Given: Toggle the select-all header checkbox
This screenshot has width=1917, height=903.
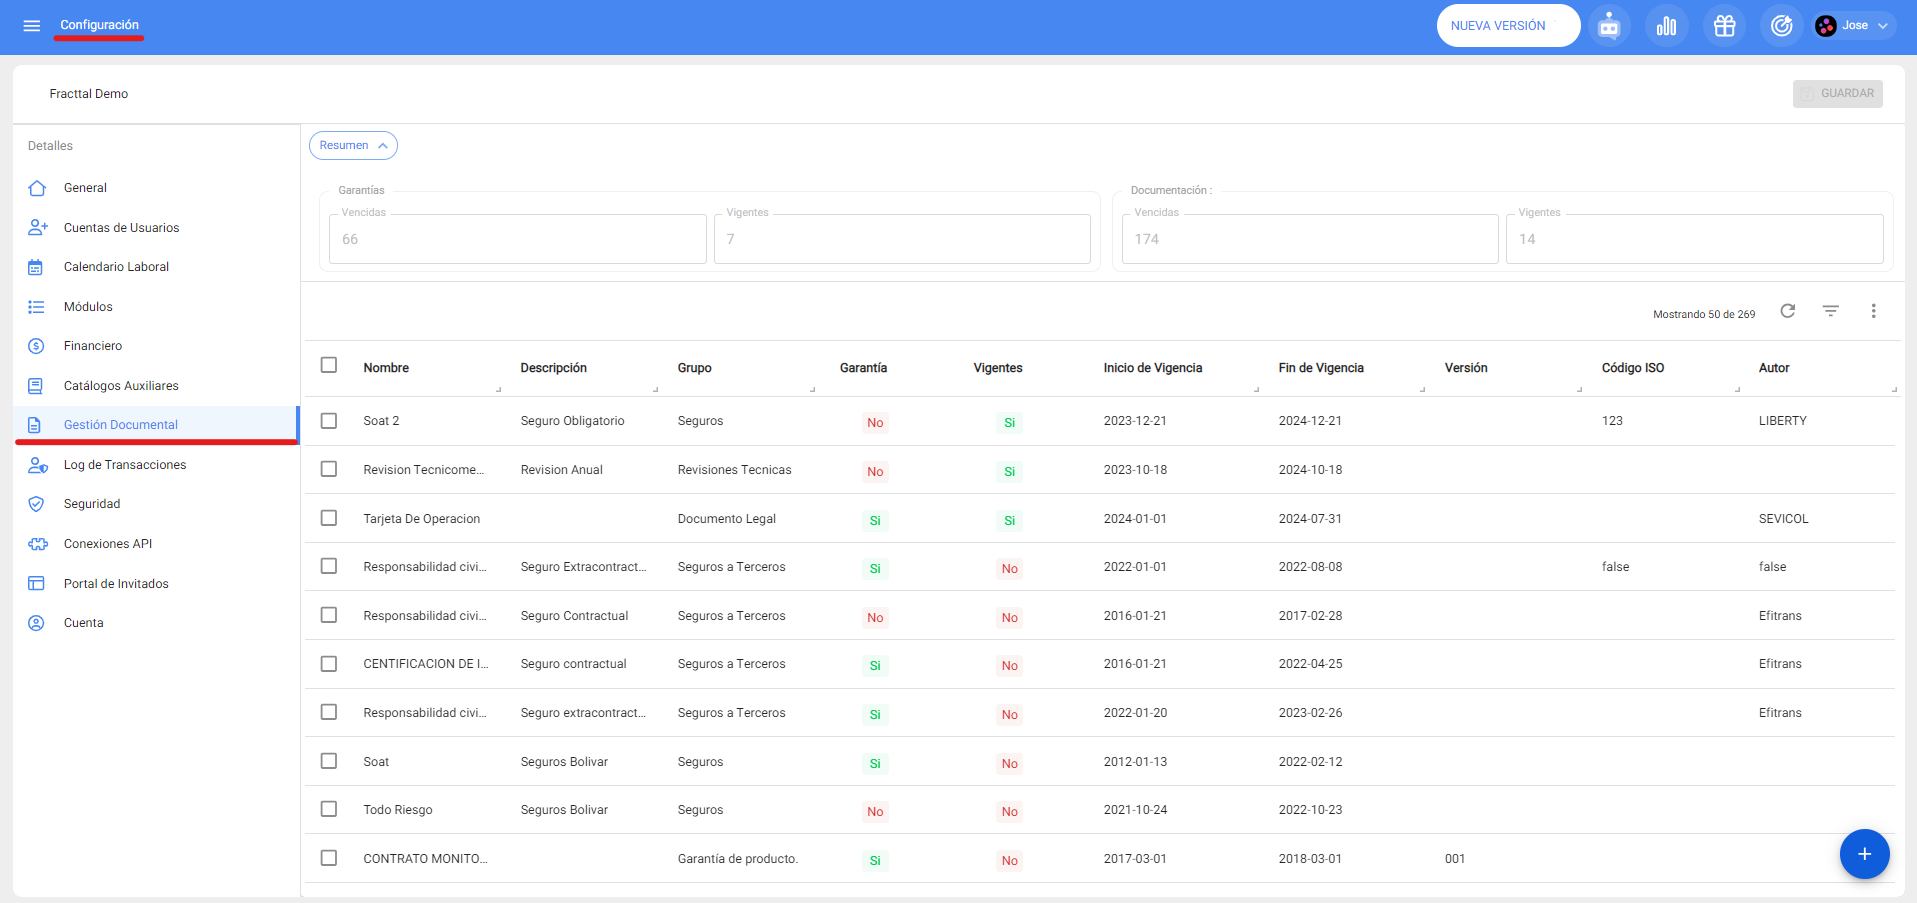Looking at the screenshot, I should tap(329, 365).
